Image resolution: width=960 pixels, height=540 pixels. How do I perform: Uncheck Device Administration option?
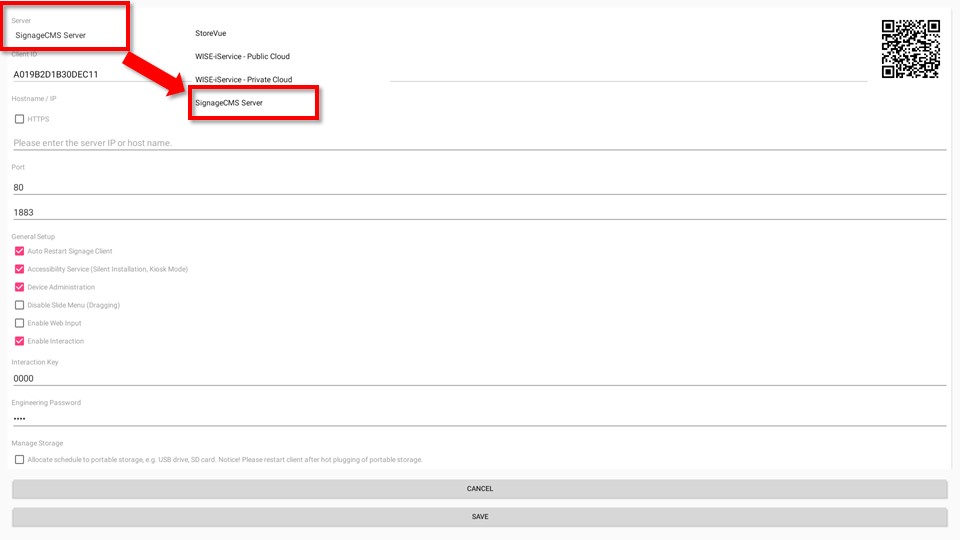tap(19, 287)
